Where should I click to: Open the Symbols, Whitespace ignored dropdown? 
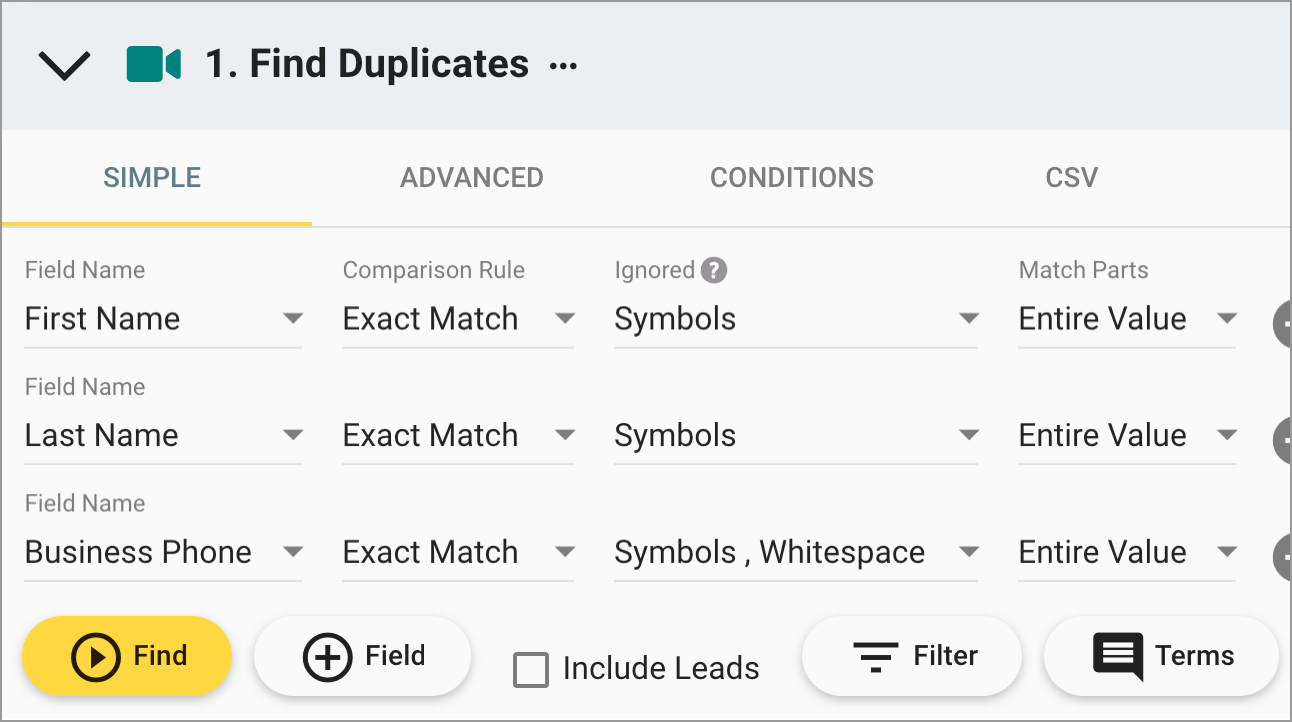click(x=969, y=552)
